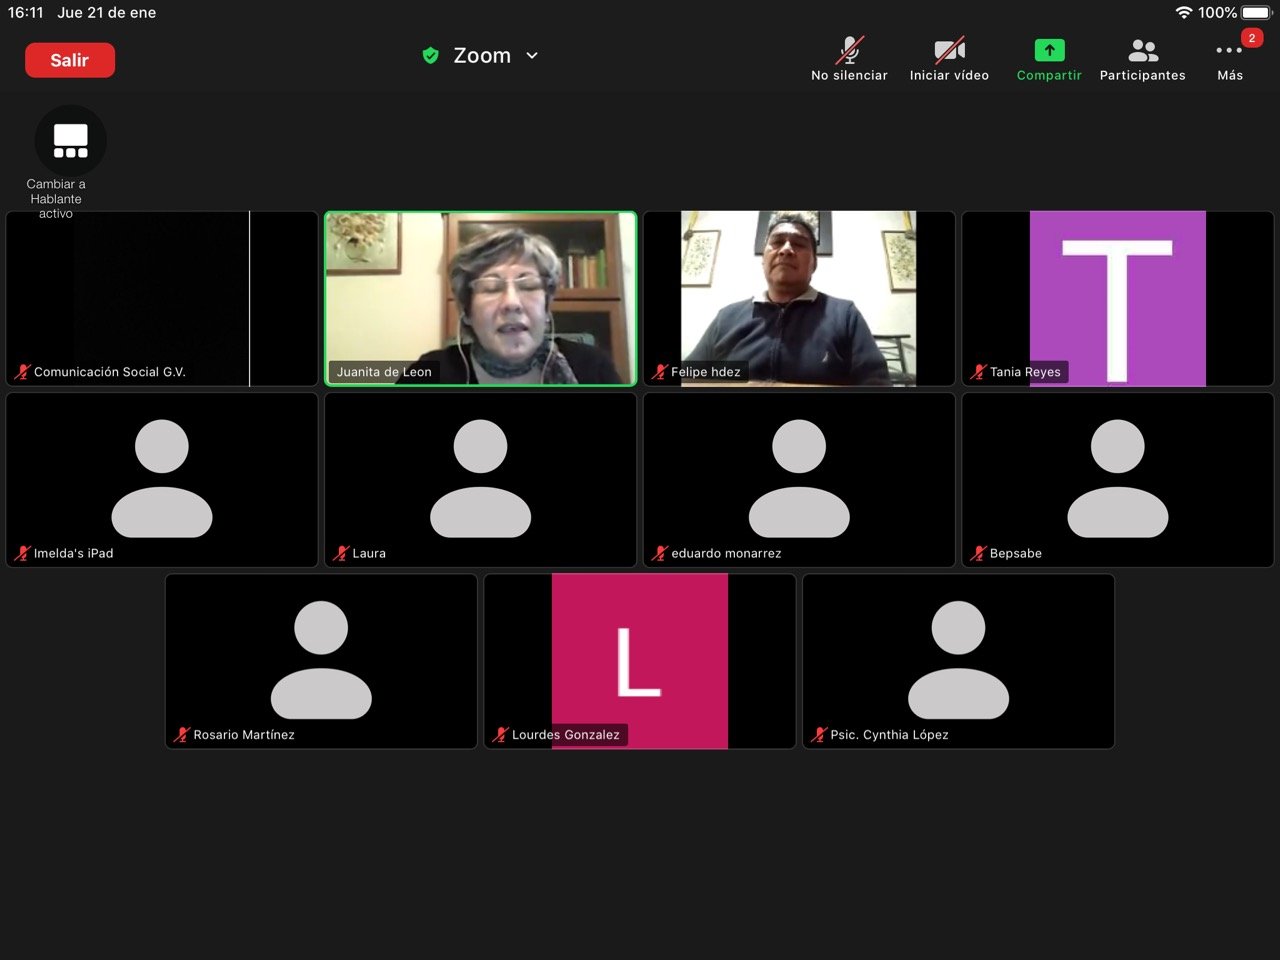This screenshot has height=960, width=1280.
Task: Click muted mic icon beside Felipe hdez
Action: [660, 372]
